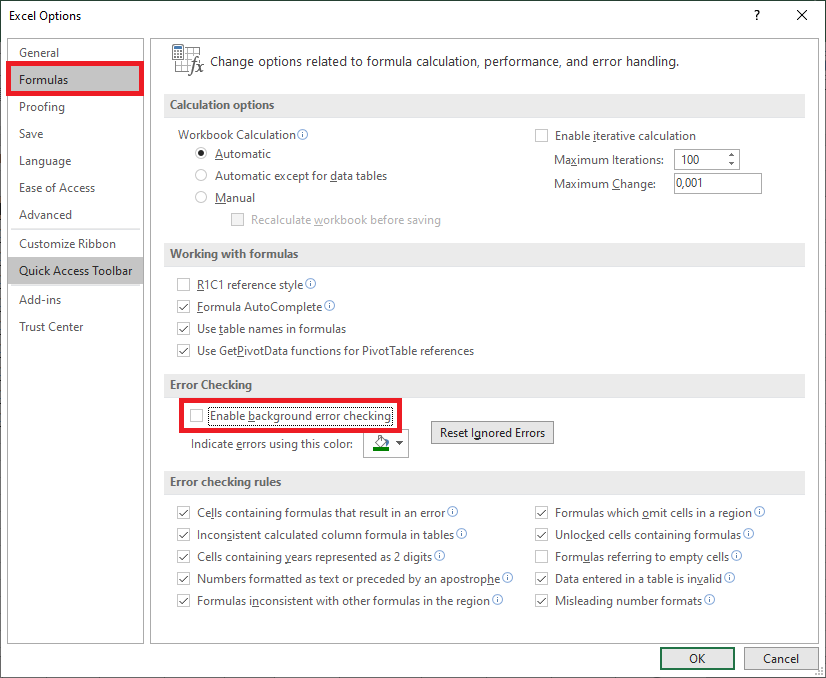Click info icon for misleading number formats
This screenshot has height=678, width=826.
710,600
